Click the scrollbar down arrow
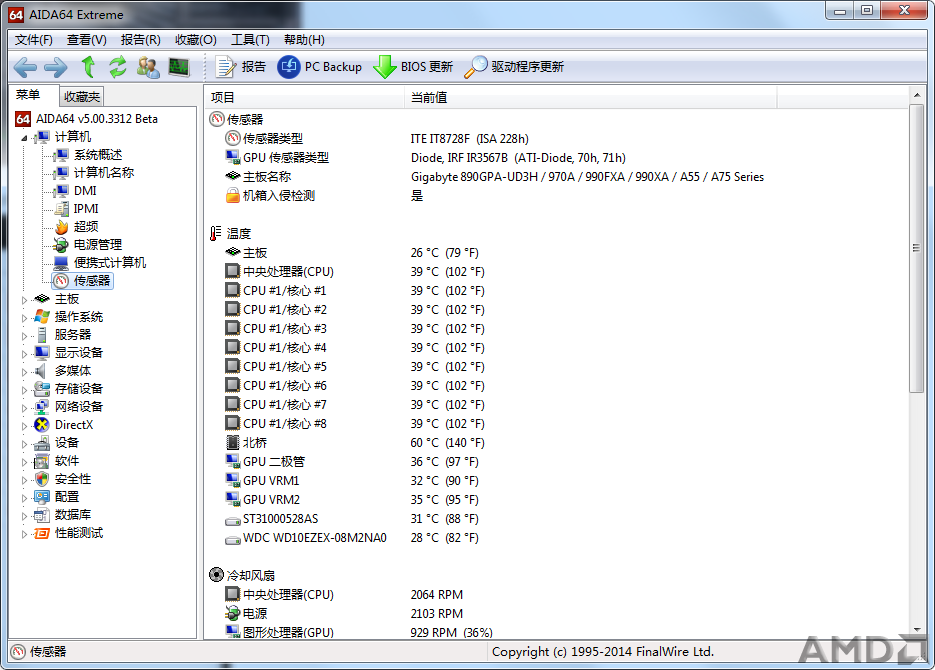 [917, 629]
